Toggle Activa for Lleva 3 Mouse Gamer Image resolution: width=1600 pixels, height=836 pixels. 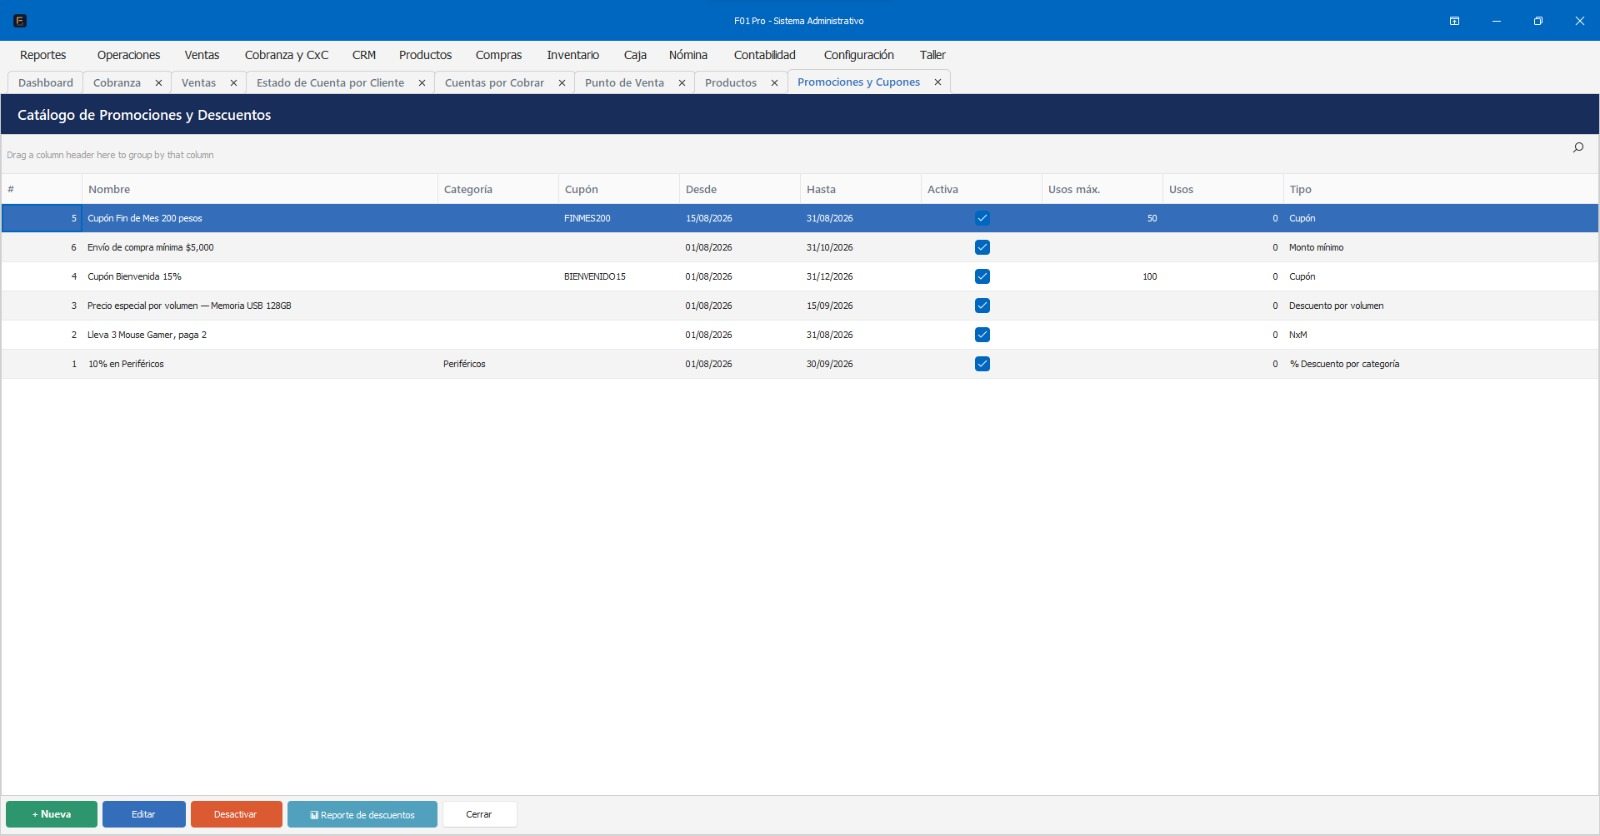(982, 335)
